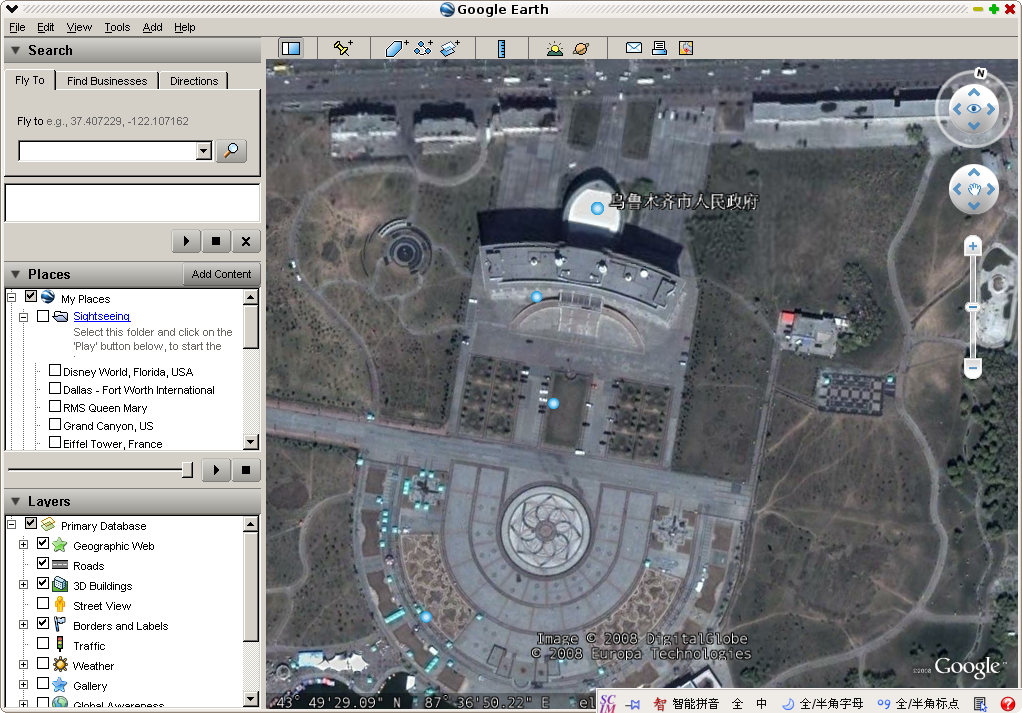Enable the Traffic layer
Viewport: 1022px width, 713px height.
[43, 643]
